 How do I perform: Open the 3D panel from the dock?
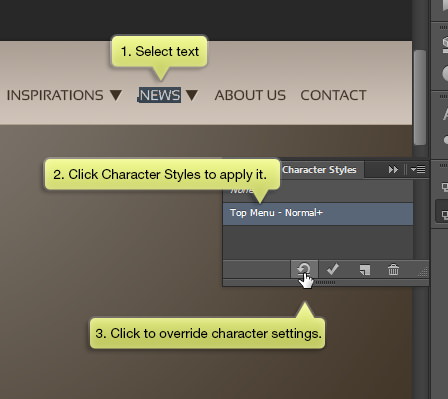[444, 44]
